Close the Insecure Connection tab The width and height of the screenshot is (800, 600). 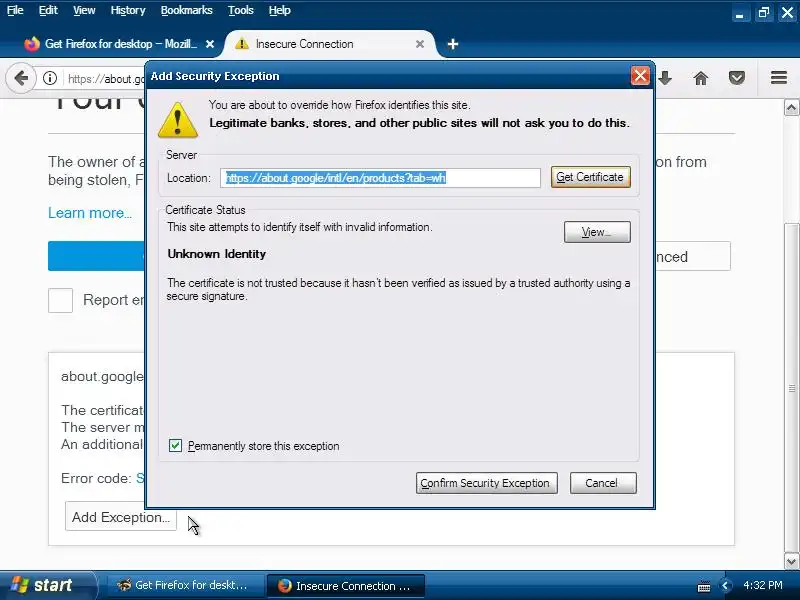[420, 44]
